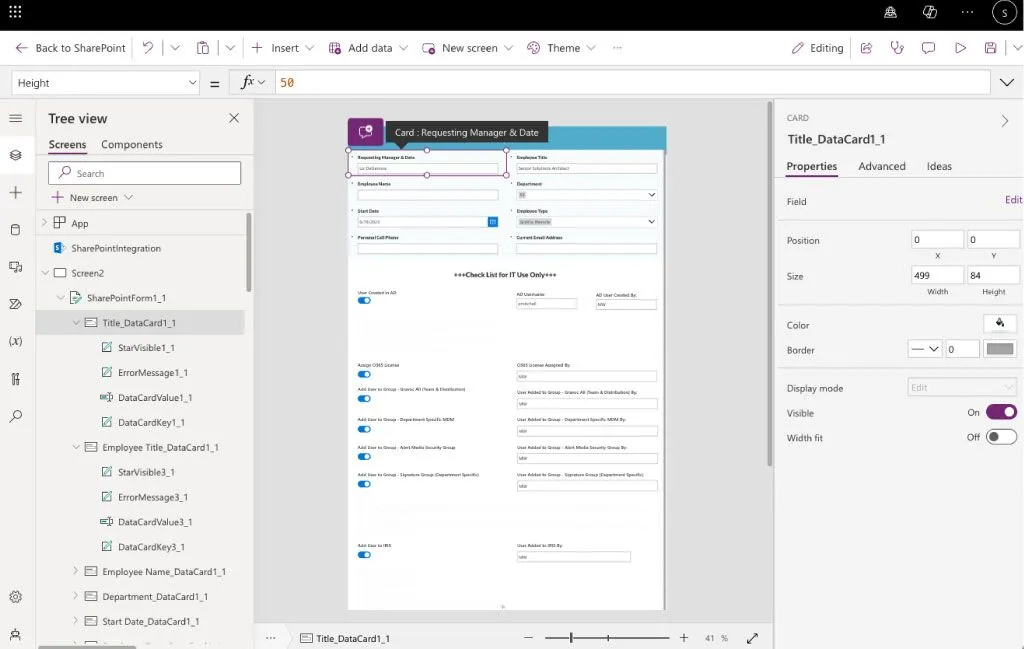Open the Variables panel using {x} icon

(16, 340)
